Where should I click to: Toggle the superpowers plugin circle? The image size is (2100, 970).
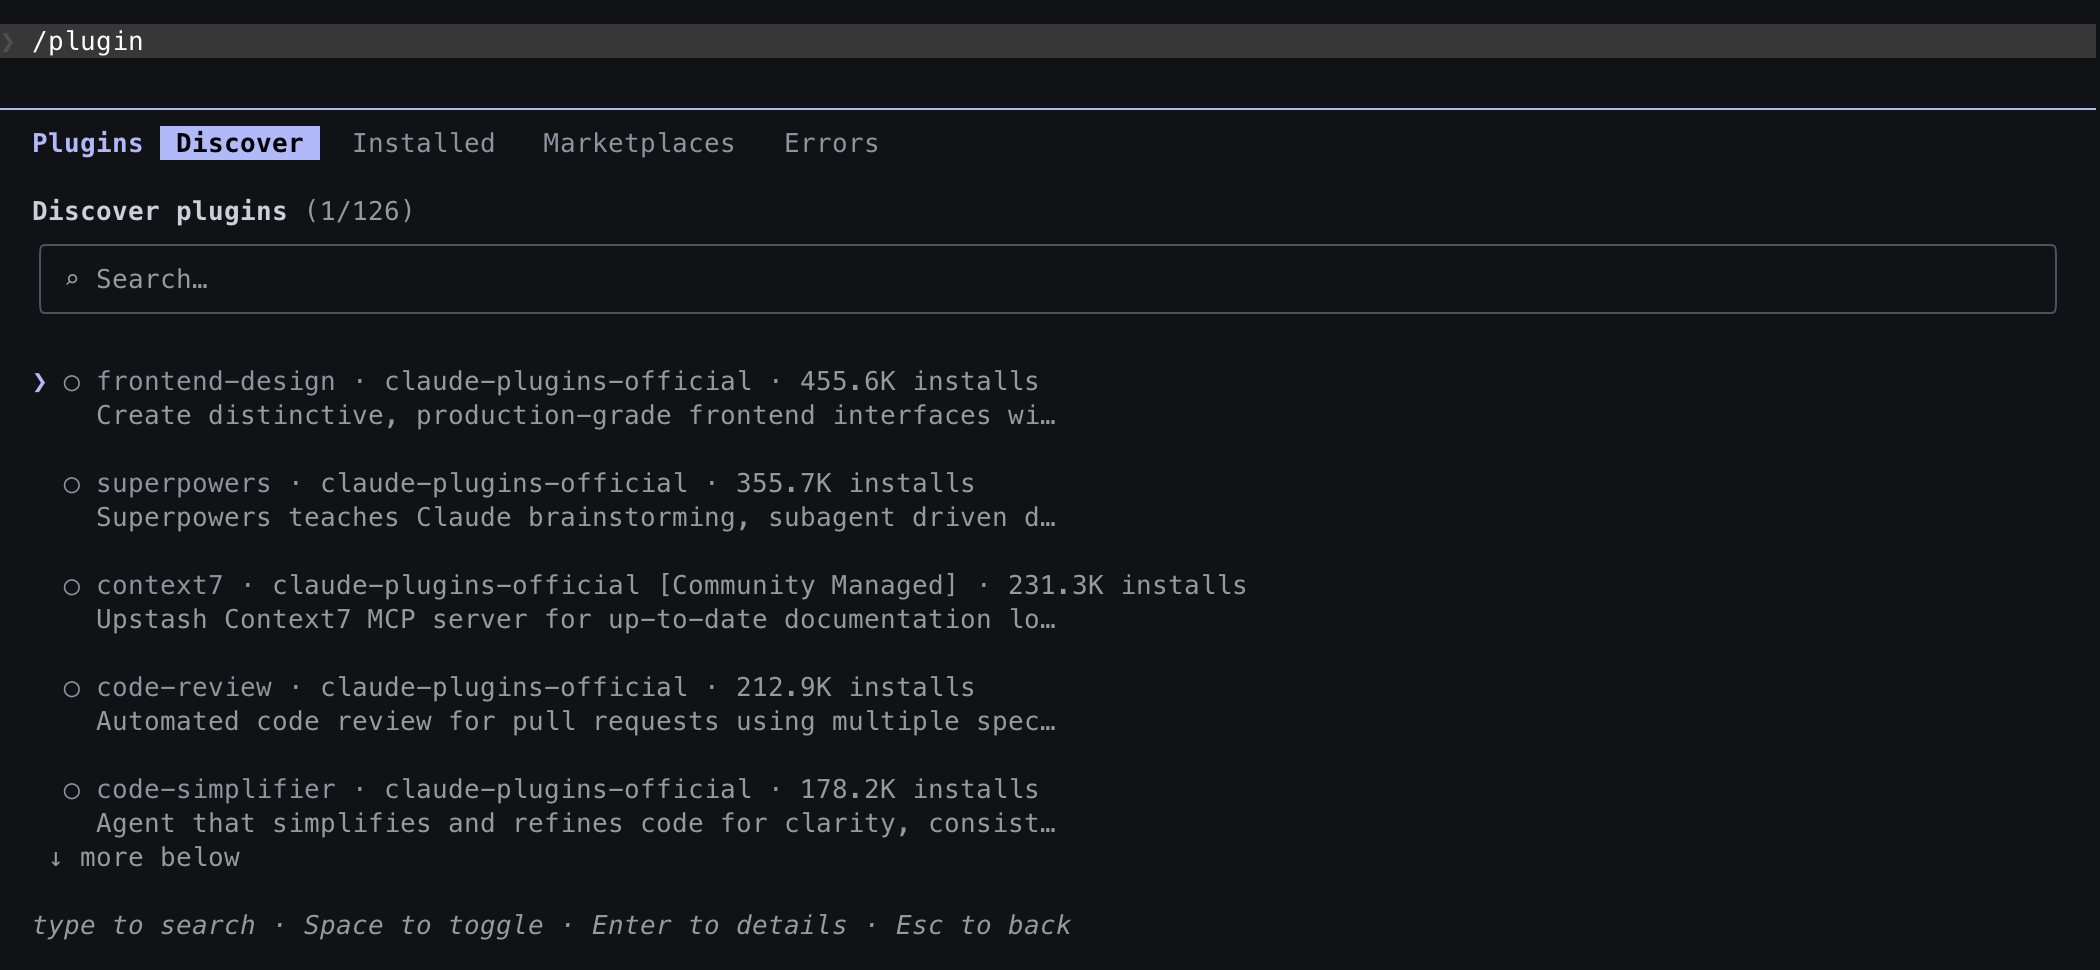tap(72, 485)
